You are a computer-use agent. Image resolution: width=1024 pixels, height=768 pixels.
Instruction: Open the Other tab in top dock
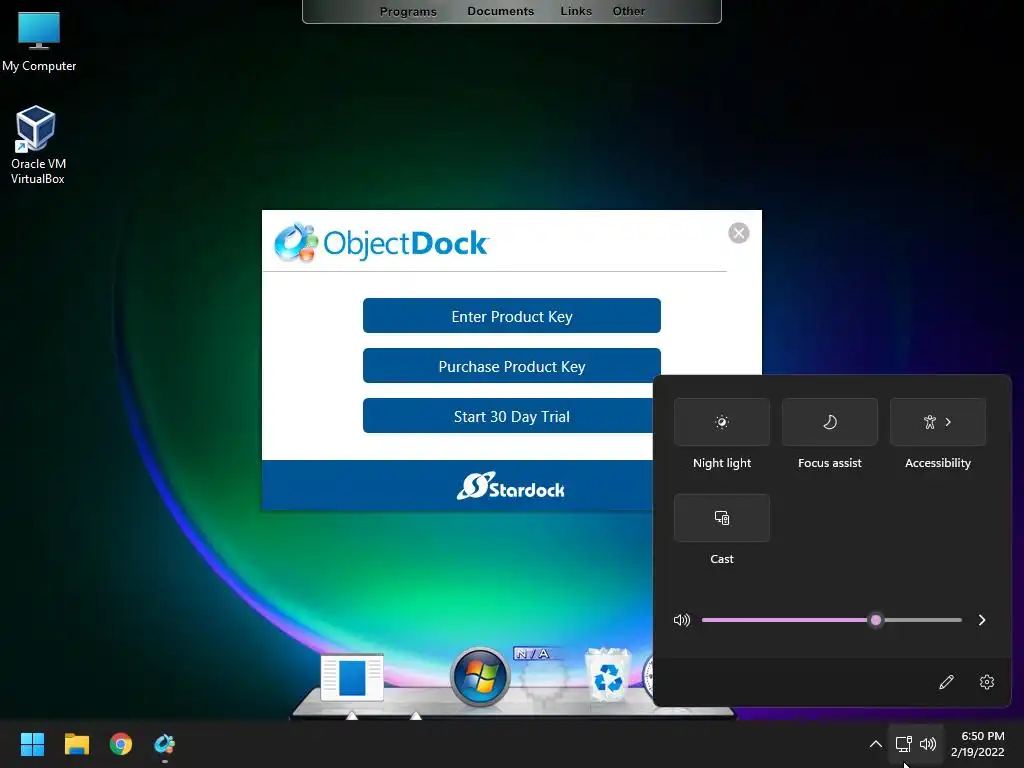628,11
